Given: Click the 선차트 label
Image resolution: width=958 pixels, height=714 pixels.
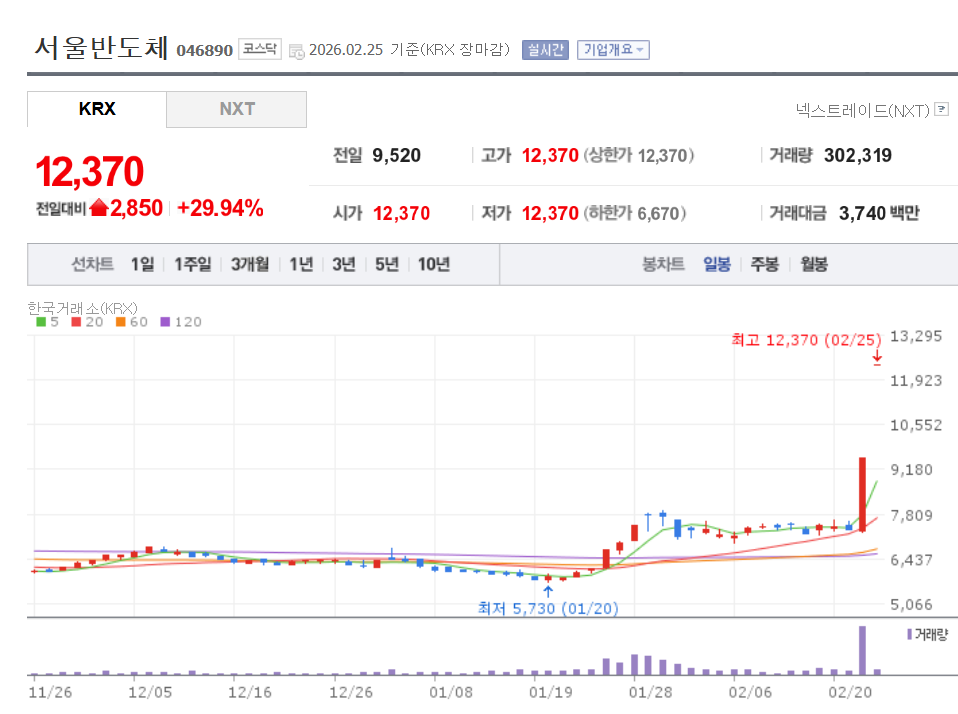Looking at the screenshot, I should 92,264.
